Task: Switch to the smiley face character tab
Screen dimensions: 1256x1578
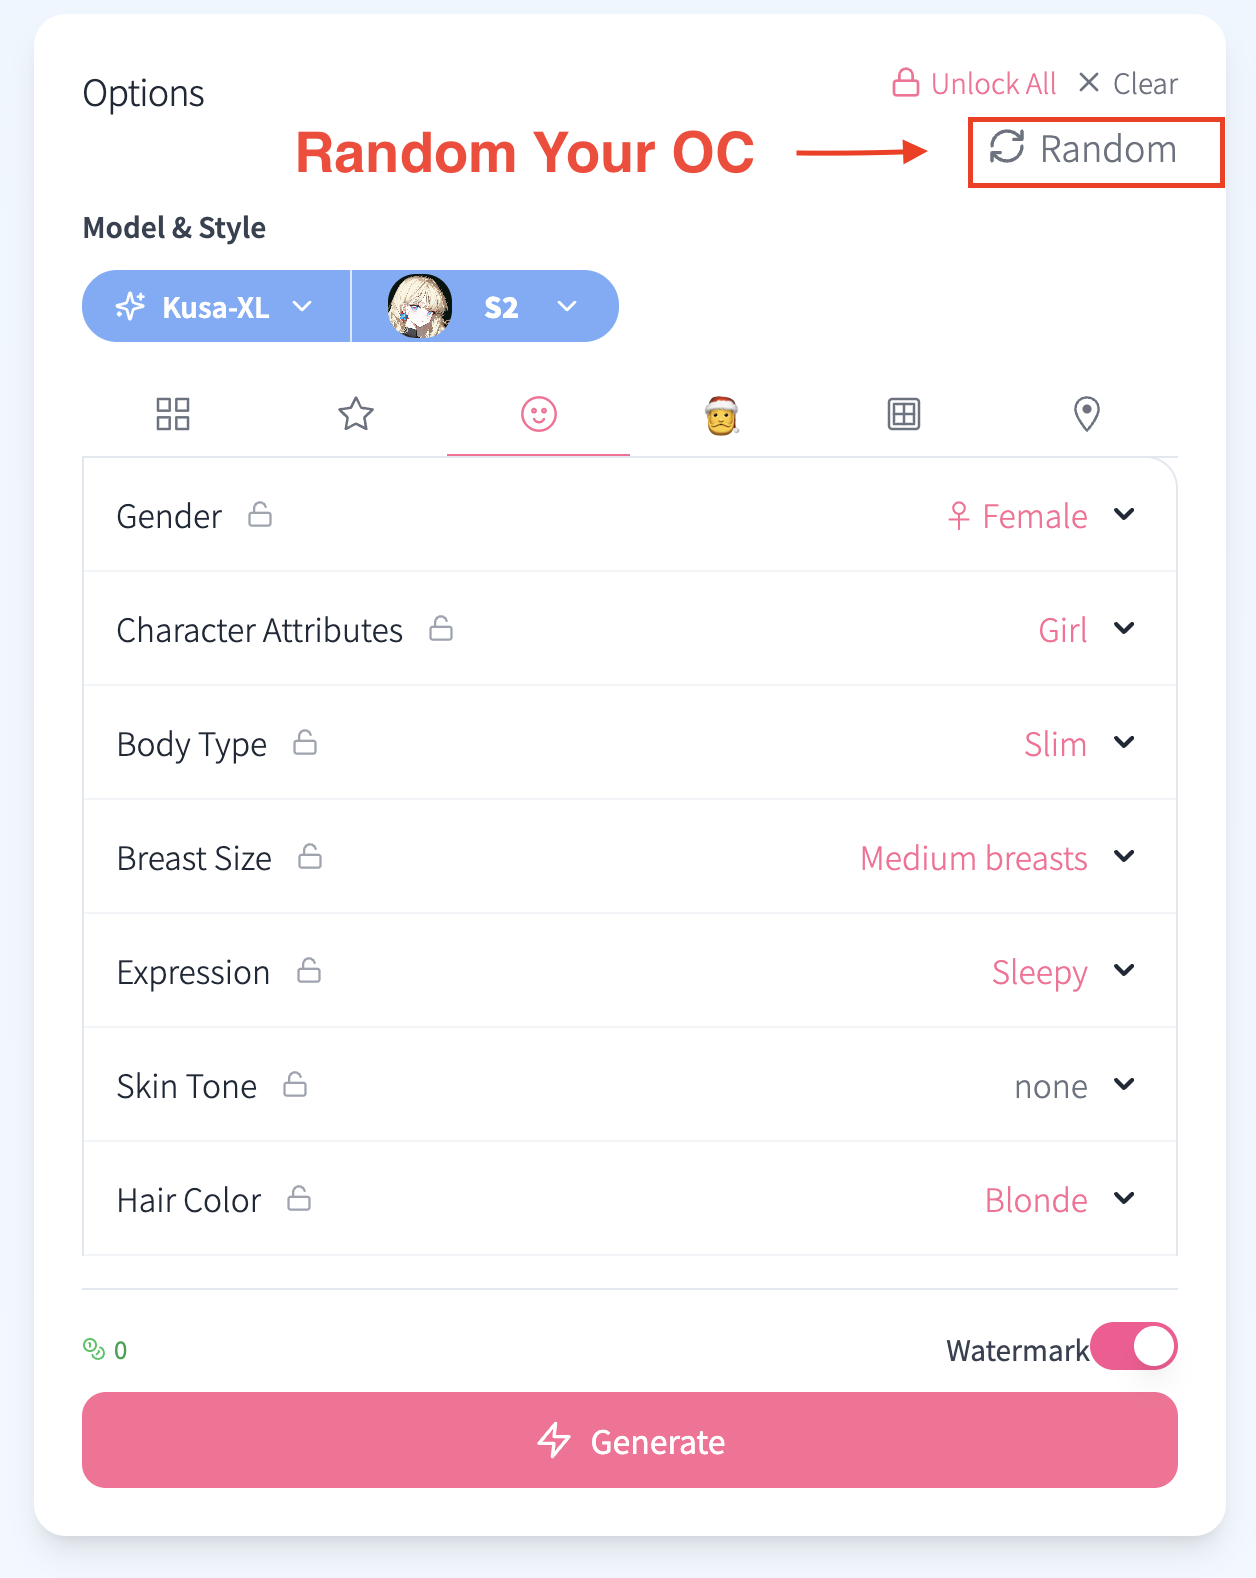Action: (x=539, y=414)
